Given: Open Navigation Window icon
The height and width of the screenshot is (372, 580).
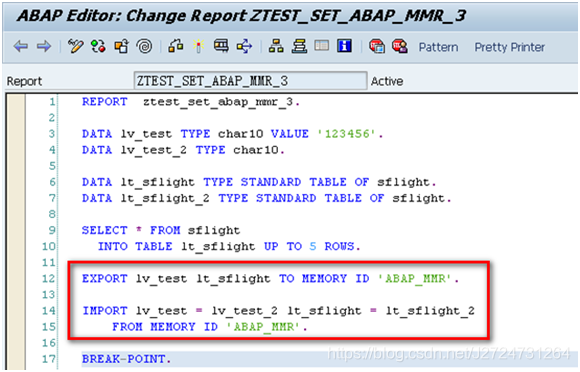Looking at the screenshot, I should tap(299, 47).
